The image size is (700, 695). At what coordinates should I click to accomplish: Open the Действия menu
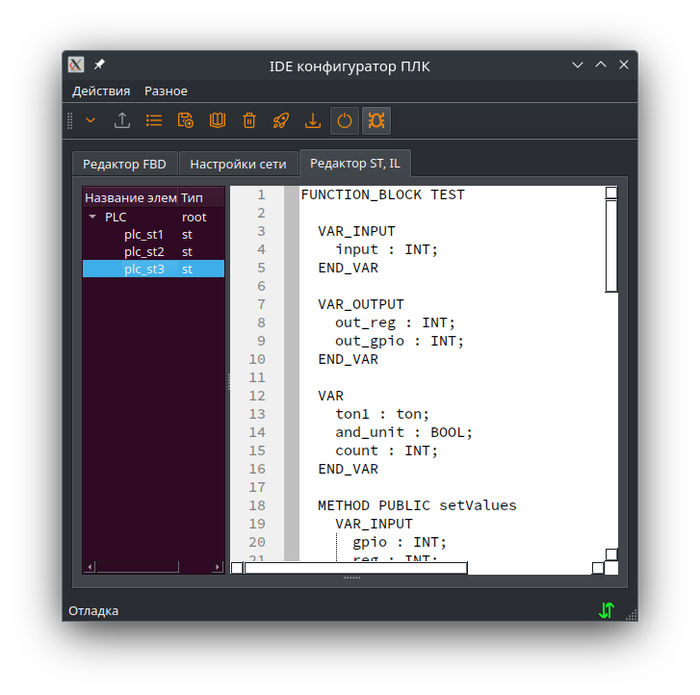click(101, 91)
